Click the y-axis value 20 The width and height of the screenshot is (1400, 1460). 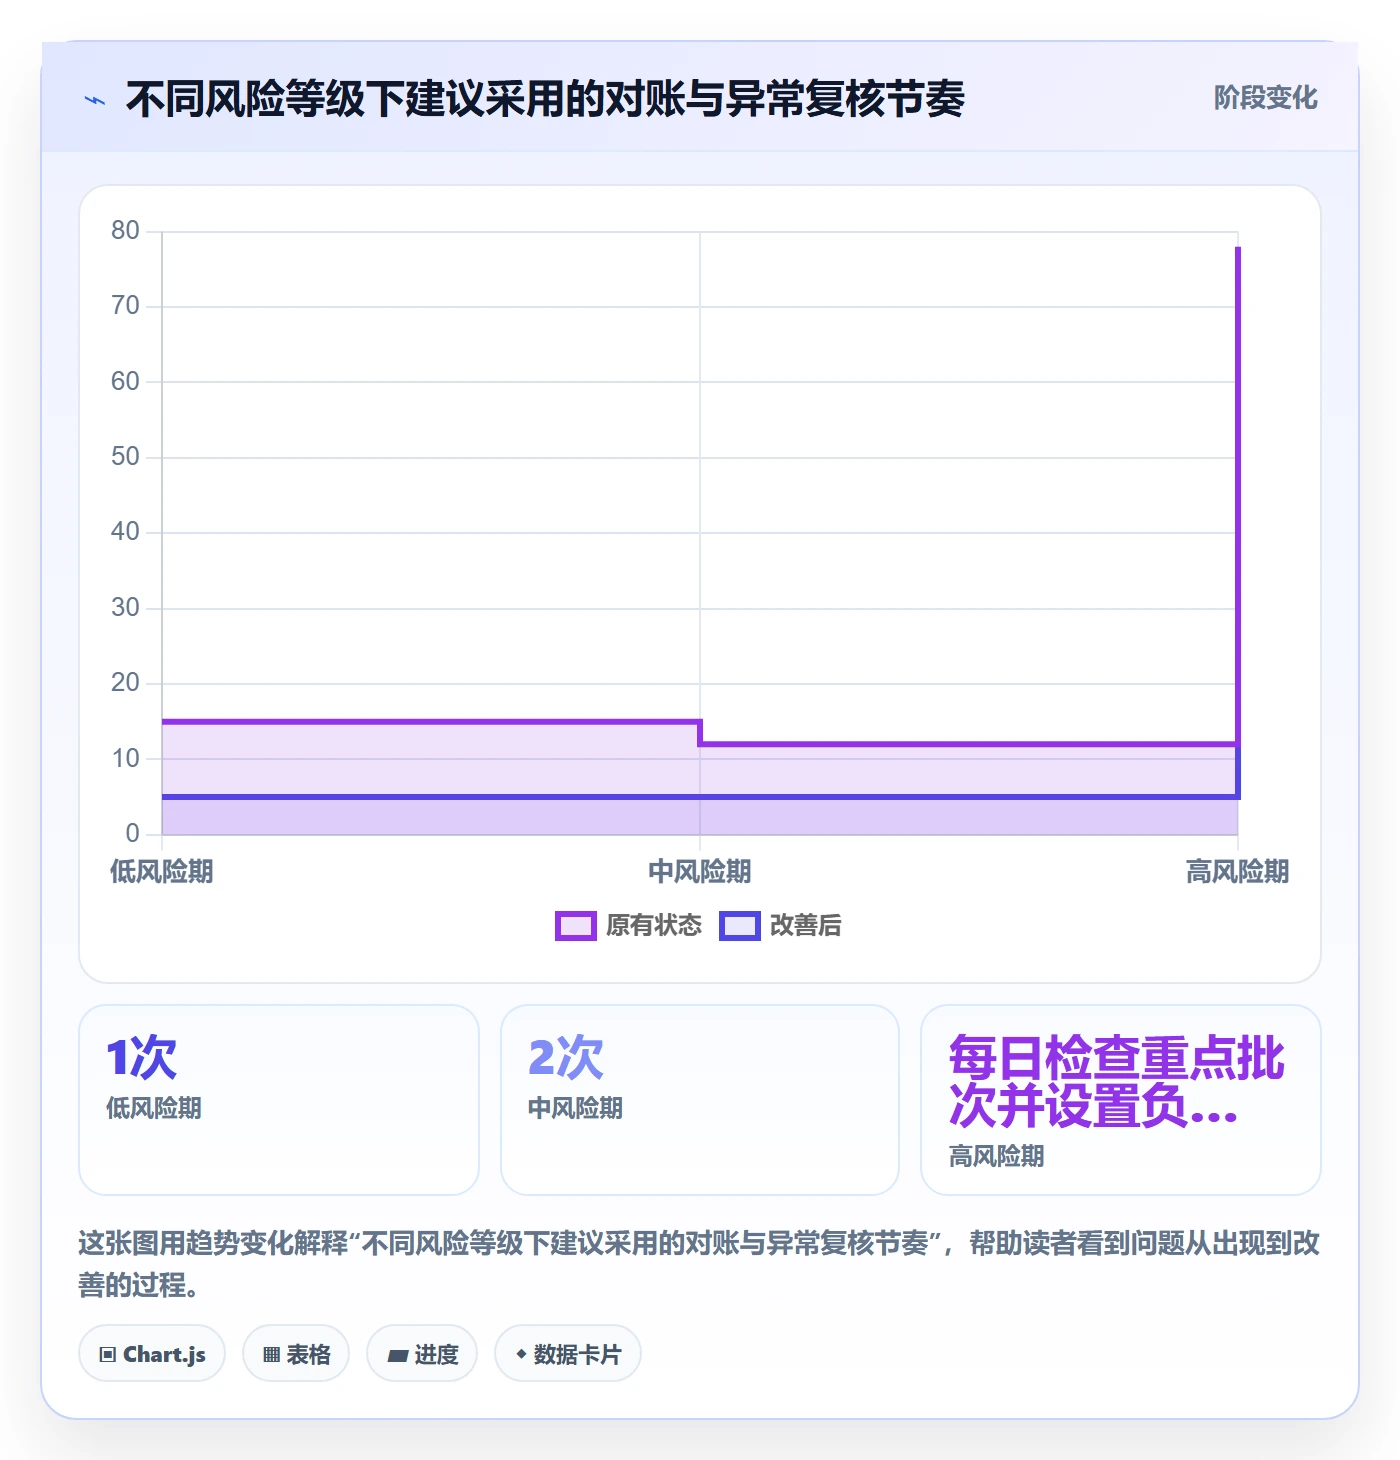tap(125, 683)
